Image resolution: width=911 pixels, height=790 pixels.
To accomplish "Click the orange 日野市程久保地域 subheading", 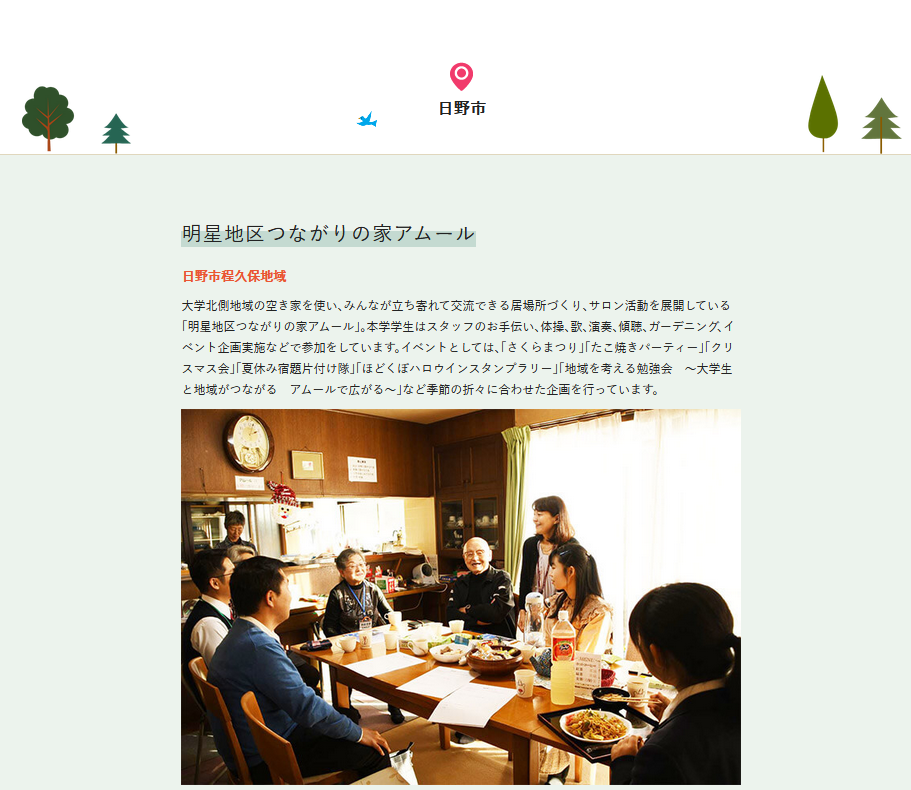I will (x=234, y=276).
